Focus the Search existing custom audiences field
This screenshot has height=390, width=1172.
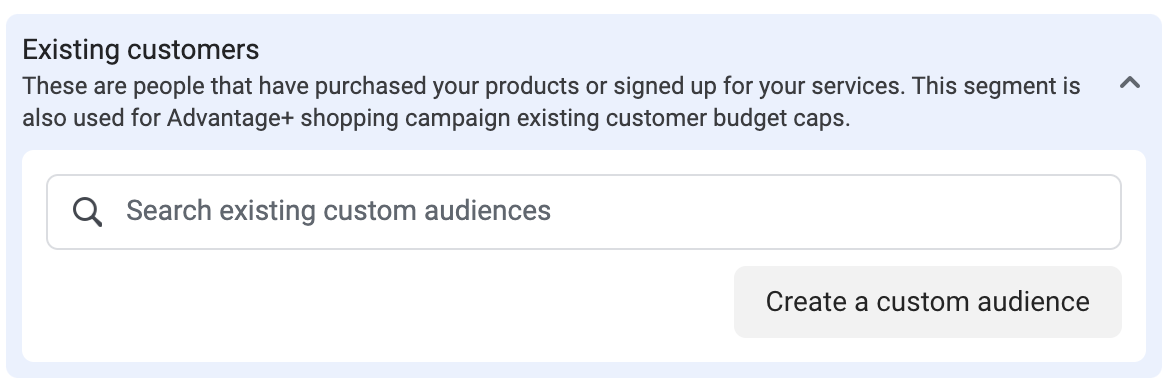tap(584, 212)
